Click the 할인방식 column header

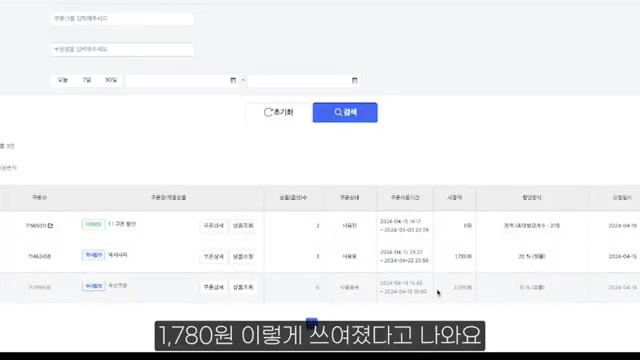[x=531, y=198]
